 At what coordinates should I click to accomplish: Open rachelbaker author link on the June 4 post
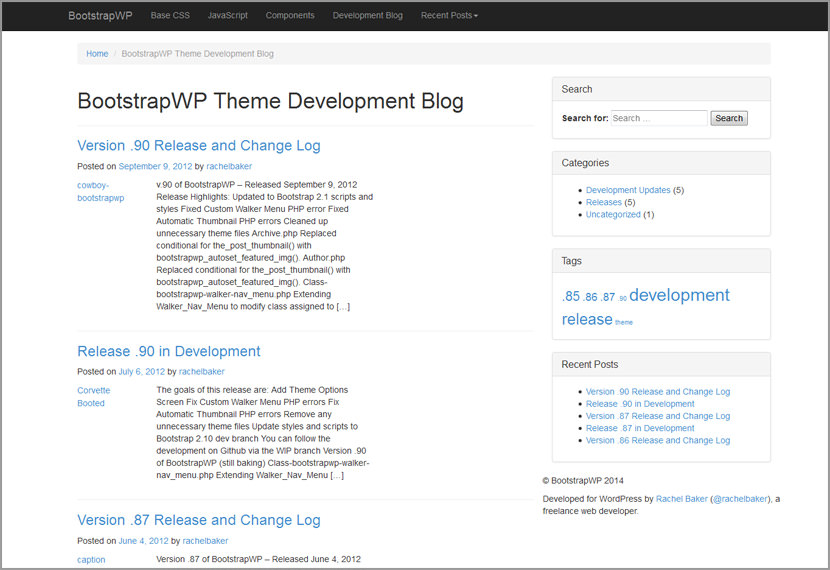click(x=205, y=541)
